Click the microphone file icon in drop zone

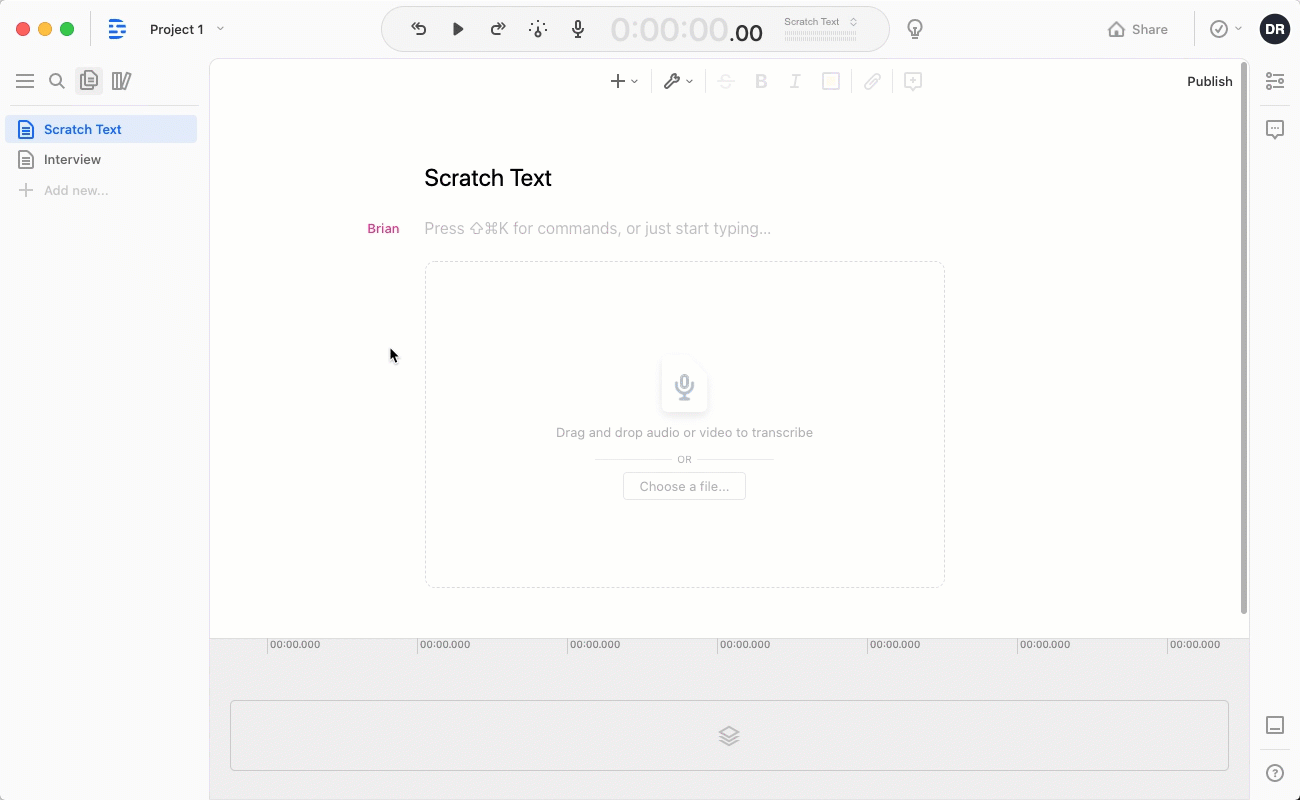685,386
